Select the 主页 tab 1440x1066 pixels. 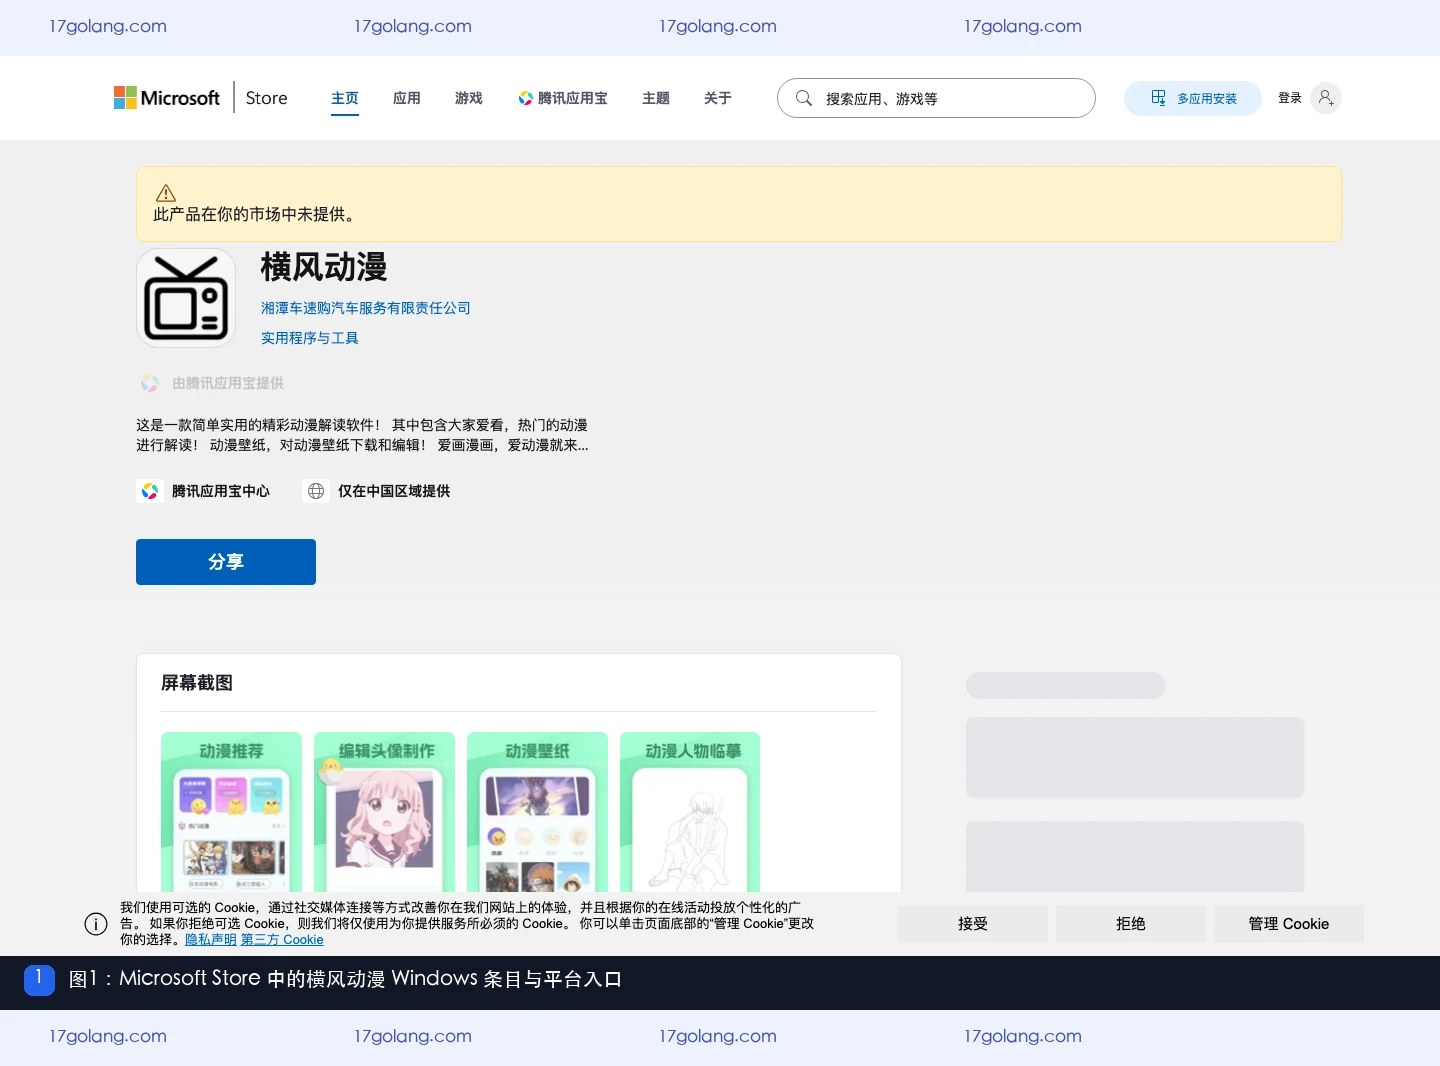click(x=345, y=98)
